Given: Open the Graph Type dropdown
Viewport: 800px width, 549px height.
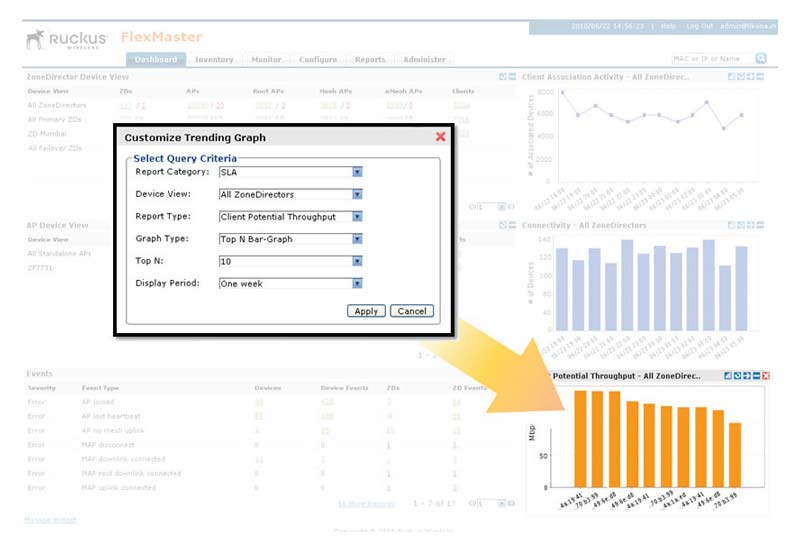Looking at the screenshot, I should pyautogui.click(x=290, y=239).
